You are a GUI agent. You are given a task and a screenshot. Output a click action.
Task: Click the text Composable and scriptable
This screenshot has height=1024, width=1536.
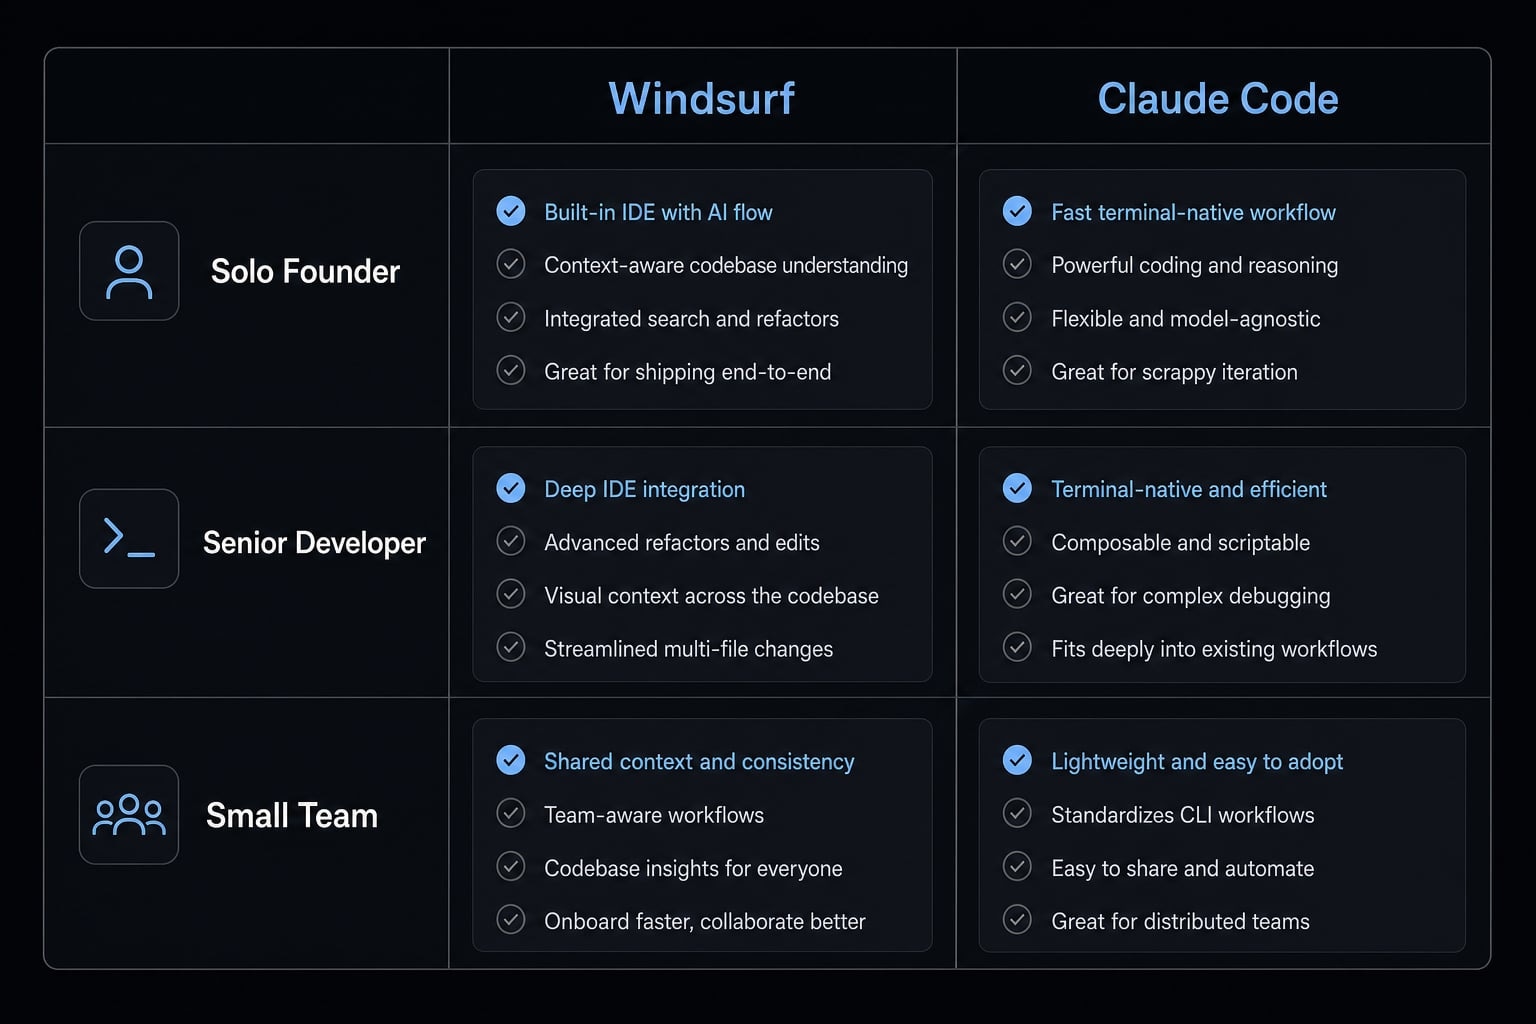[1180, 542]
